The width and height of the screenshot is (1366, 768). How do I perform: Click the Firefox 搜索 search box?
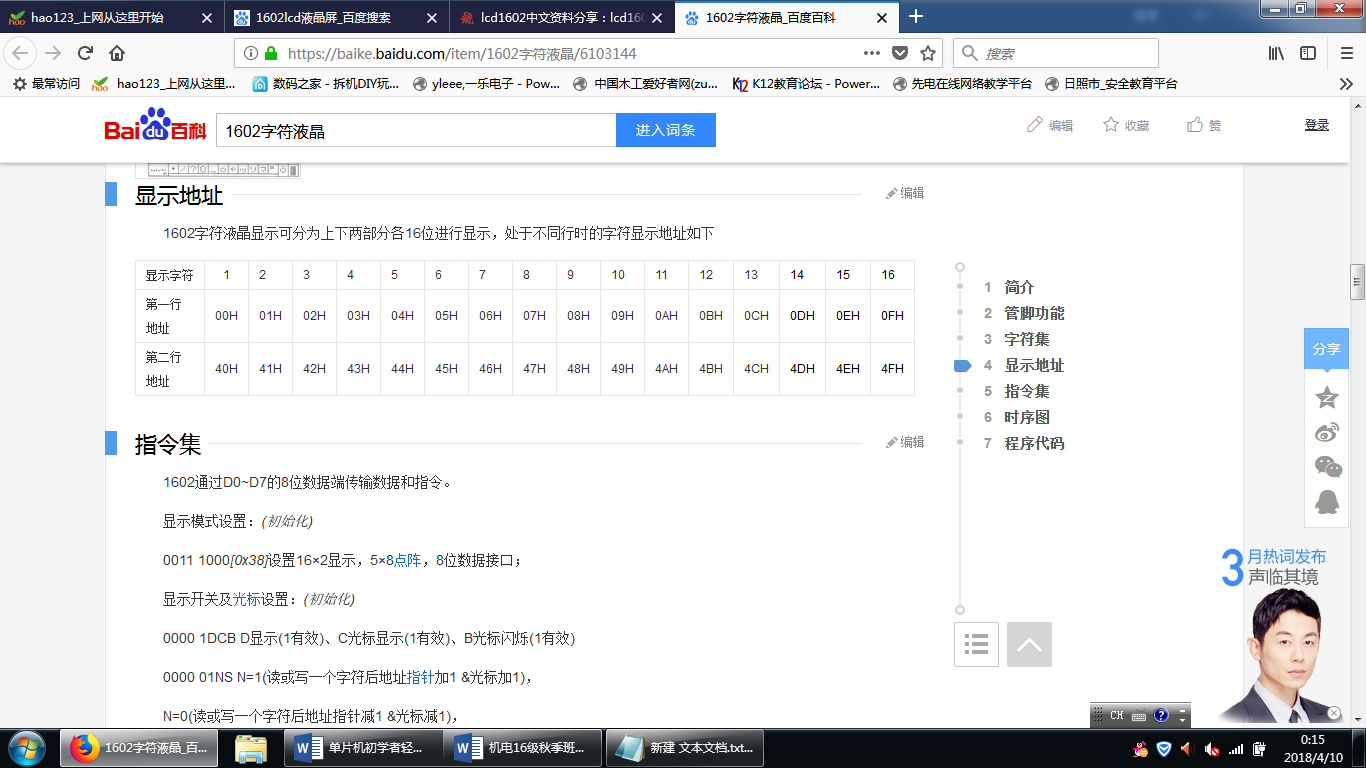(1056, 53)
